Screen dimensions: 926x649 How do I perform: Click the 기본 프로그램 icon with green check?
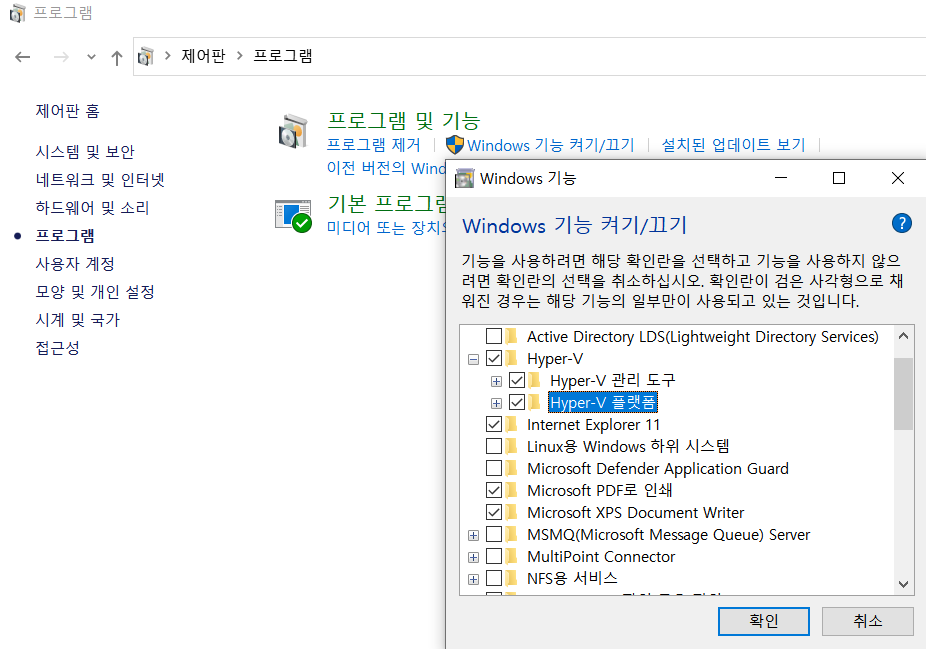pyautogui.click(x=294, y=216)
